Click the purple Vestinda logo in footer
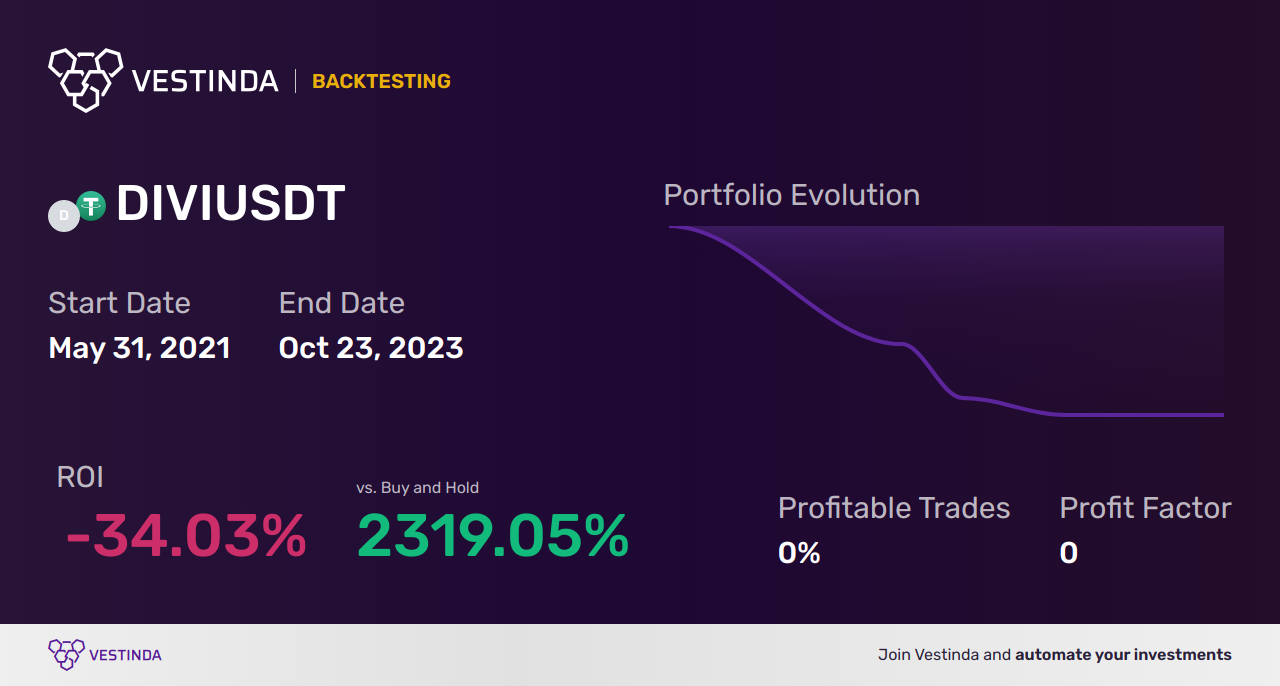This screenshot has height=686, width=1280. [66, 655]
